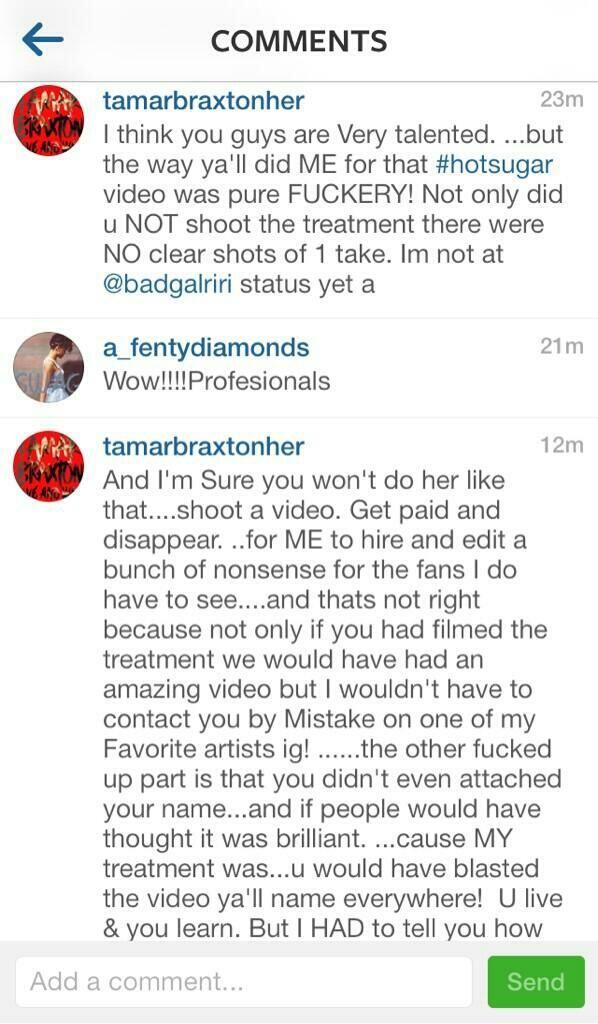Open tamarbraxtonher avatar on 23m comment
This screenshot has width=598, height=1024.
click(x=48, y=120)
